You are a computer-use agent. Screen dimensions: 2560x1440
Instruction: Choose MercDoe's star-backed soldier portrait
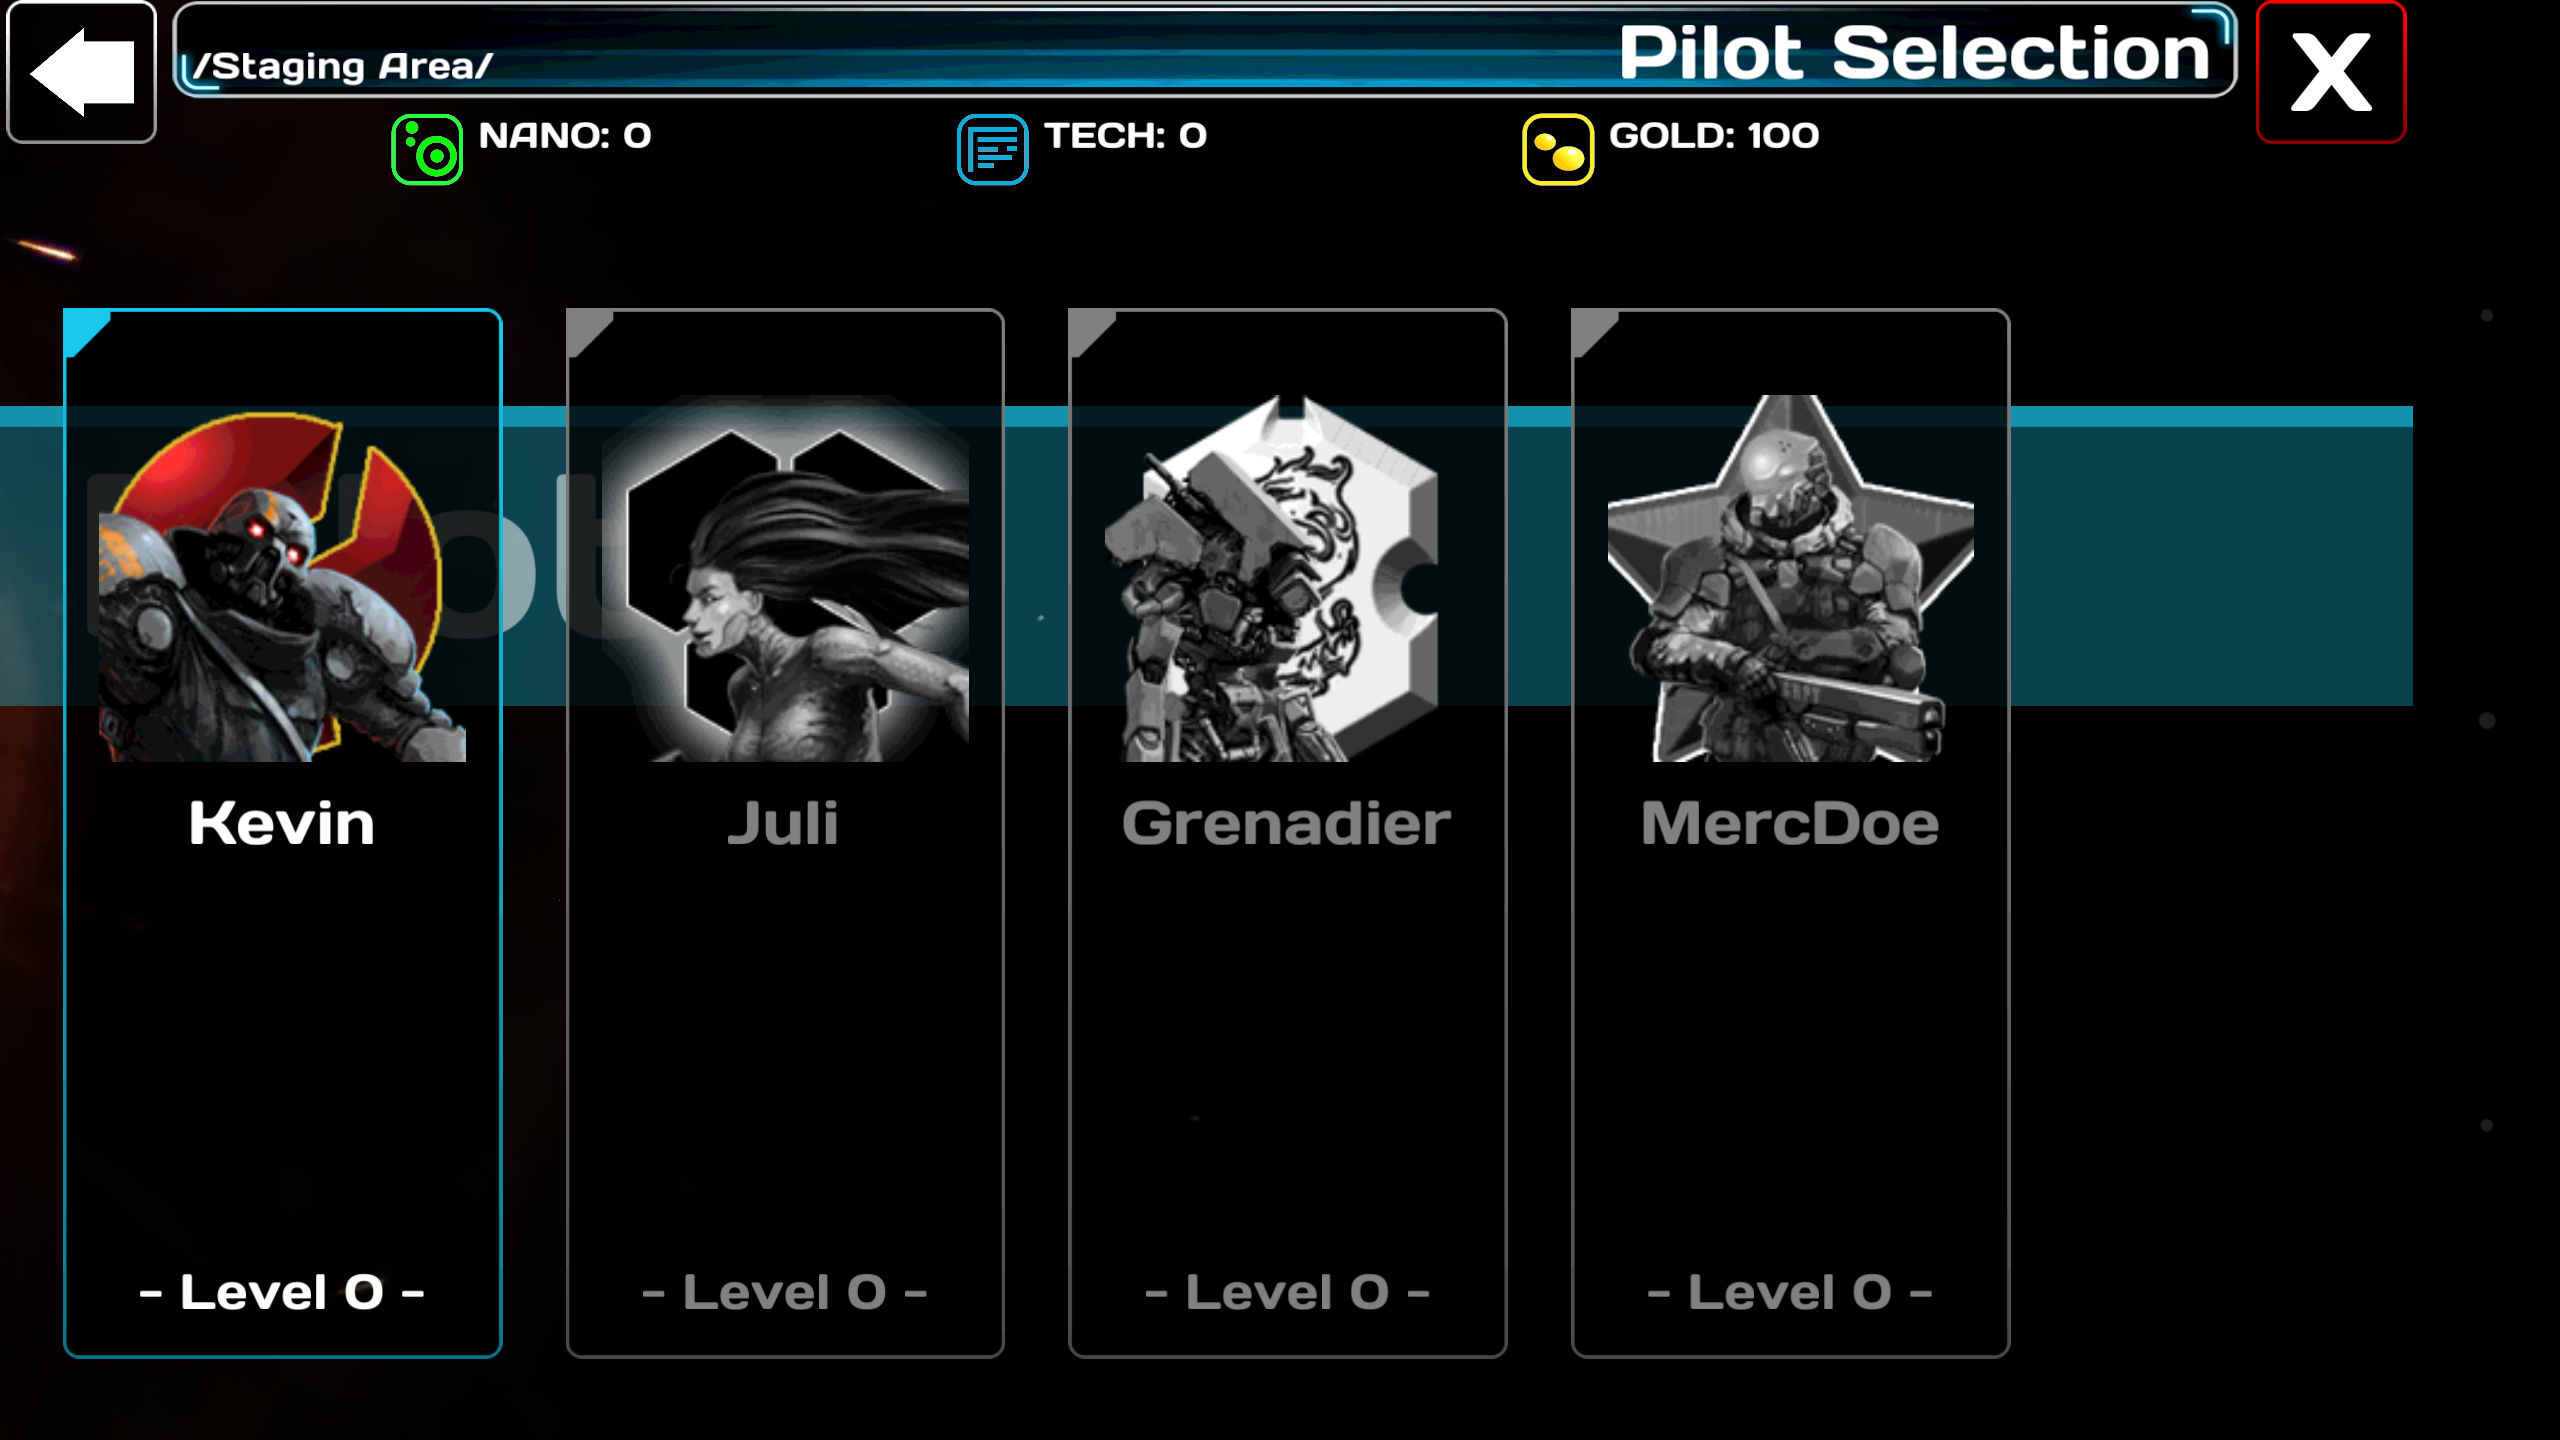point(1790,578)
